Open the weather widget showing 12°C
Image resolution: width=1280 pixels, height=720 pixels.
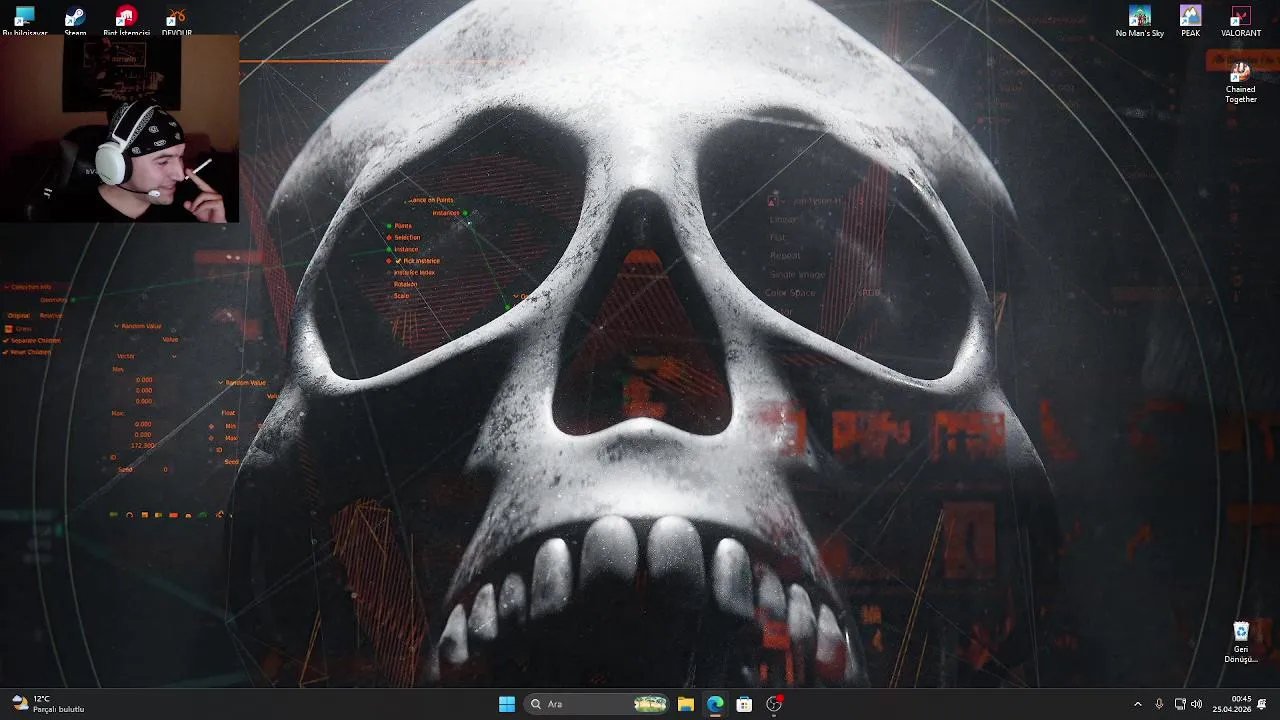point(47,704)
